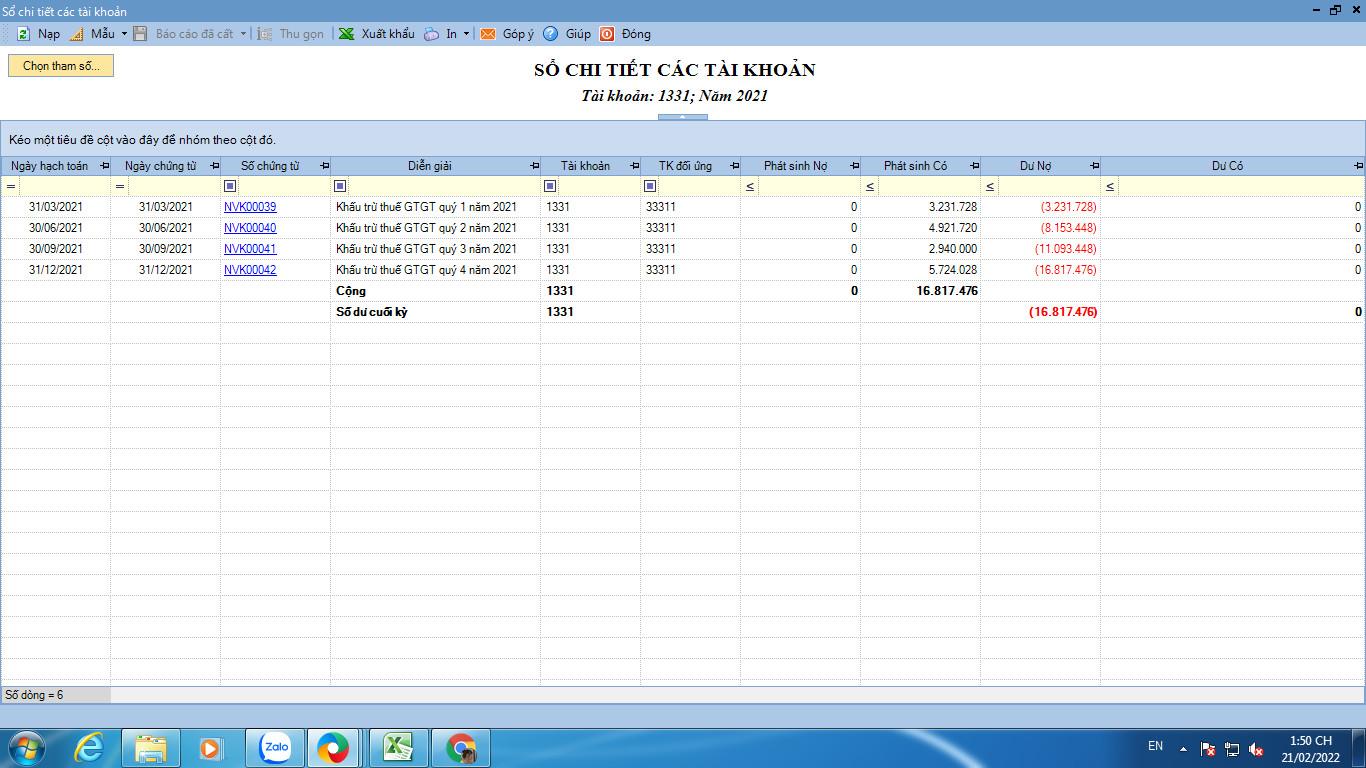Screen dimensions: 1366x768
Task: Pin the Ngày hạch toán column
Action: point(104,166)
